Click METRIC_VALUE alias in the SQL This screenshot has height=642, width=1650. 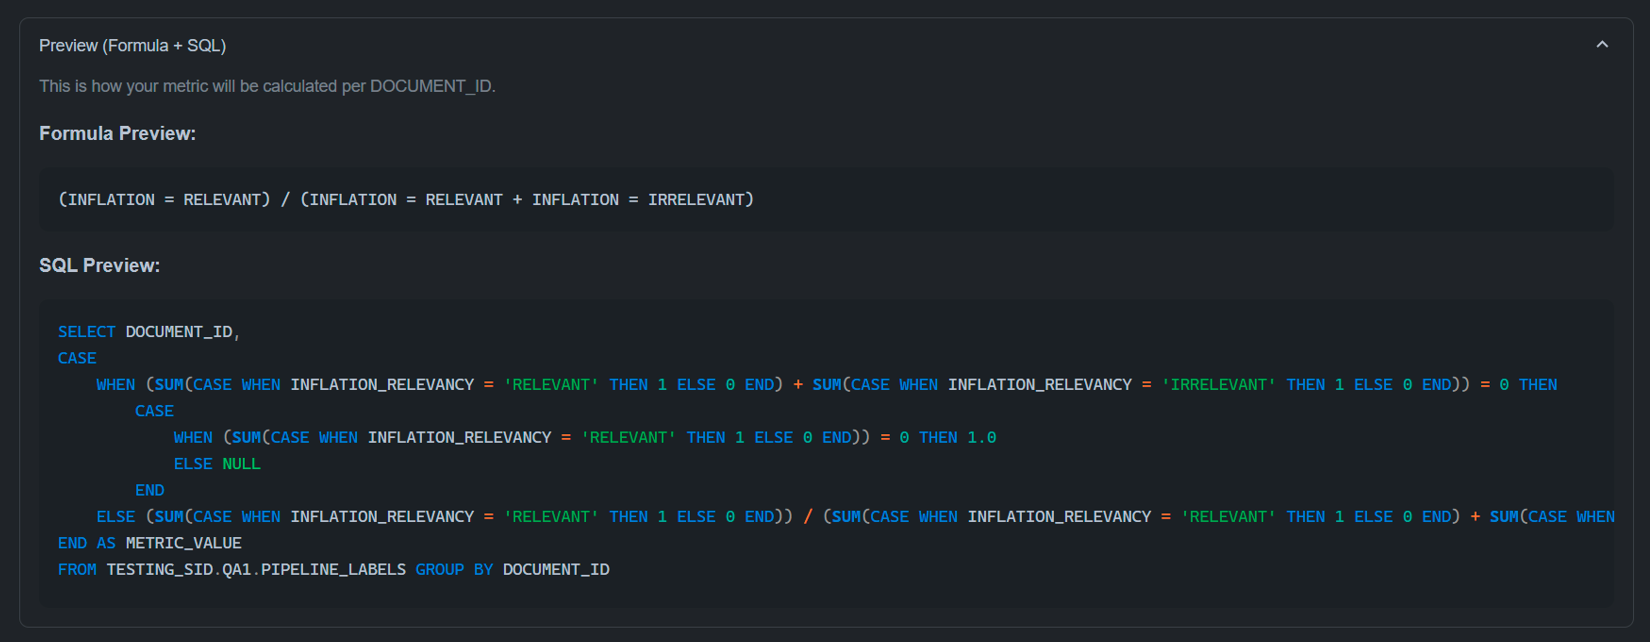click(x=183, y=543)
